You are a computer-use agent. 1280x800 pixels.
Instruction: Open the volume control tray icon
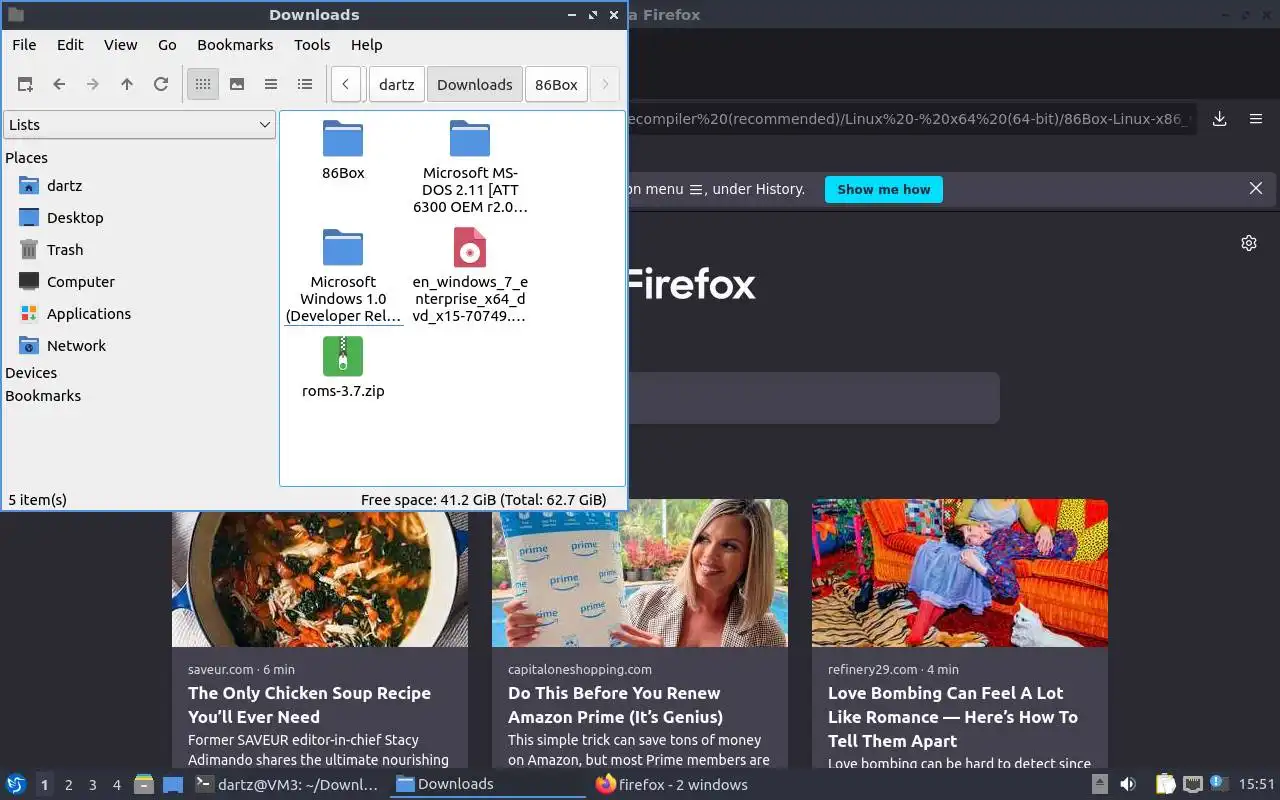(x=1128, y=784)
